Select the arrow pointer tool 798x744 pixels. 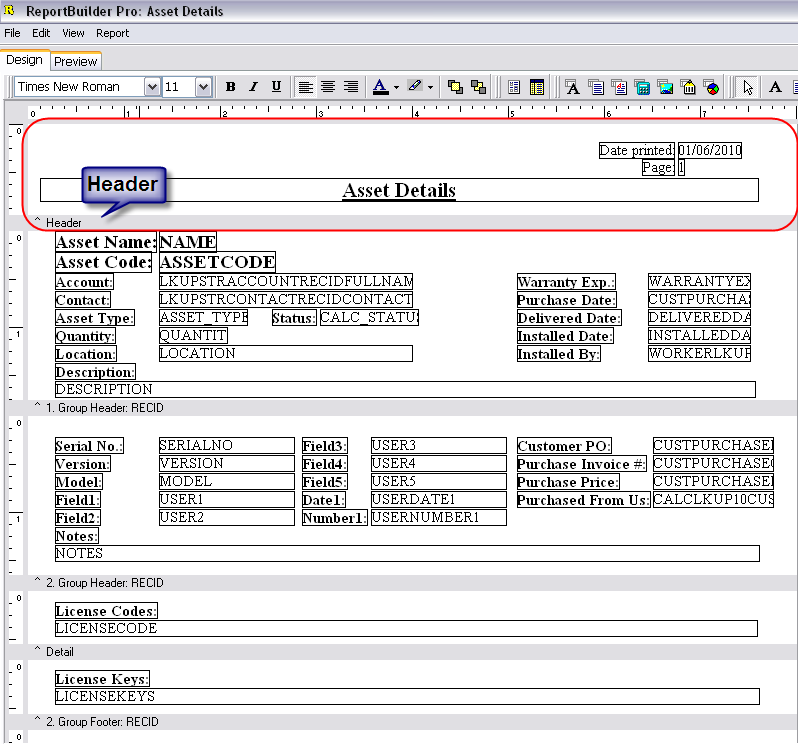tap(748, 87)
